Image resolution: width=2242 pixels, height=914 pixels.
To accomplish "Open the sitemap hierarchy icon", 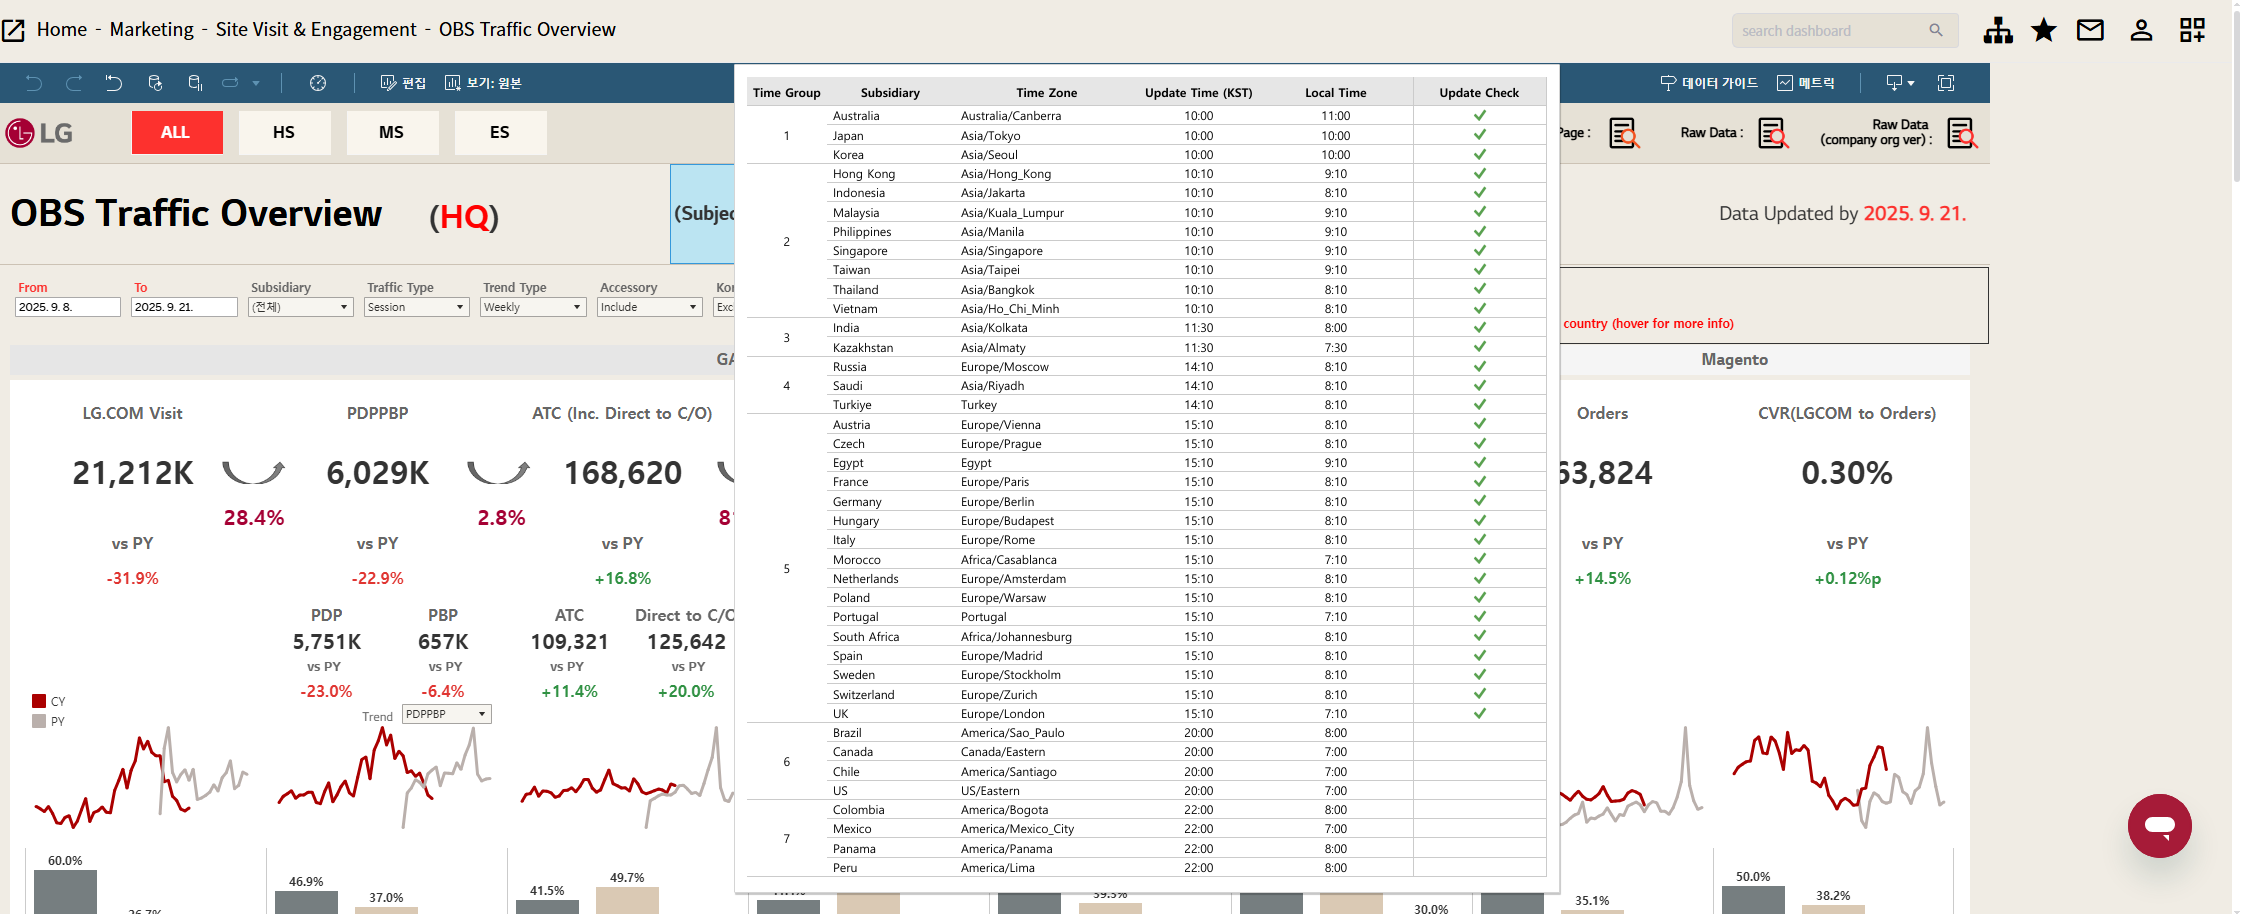I will click(1997, 31).
